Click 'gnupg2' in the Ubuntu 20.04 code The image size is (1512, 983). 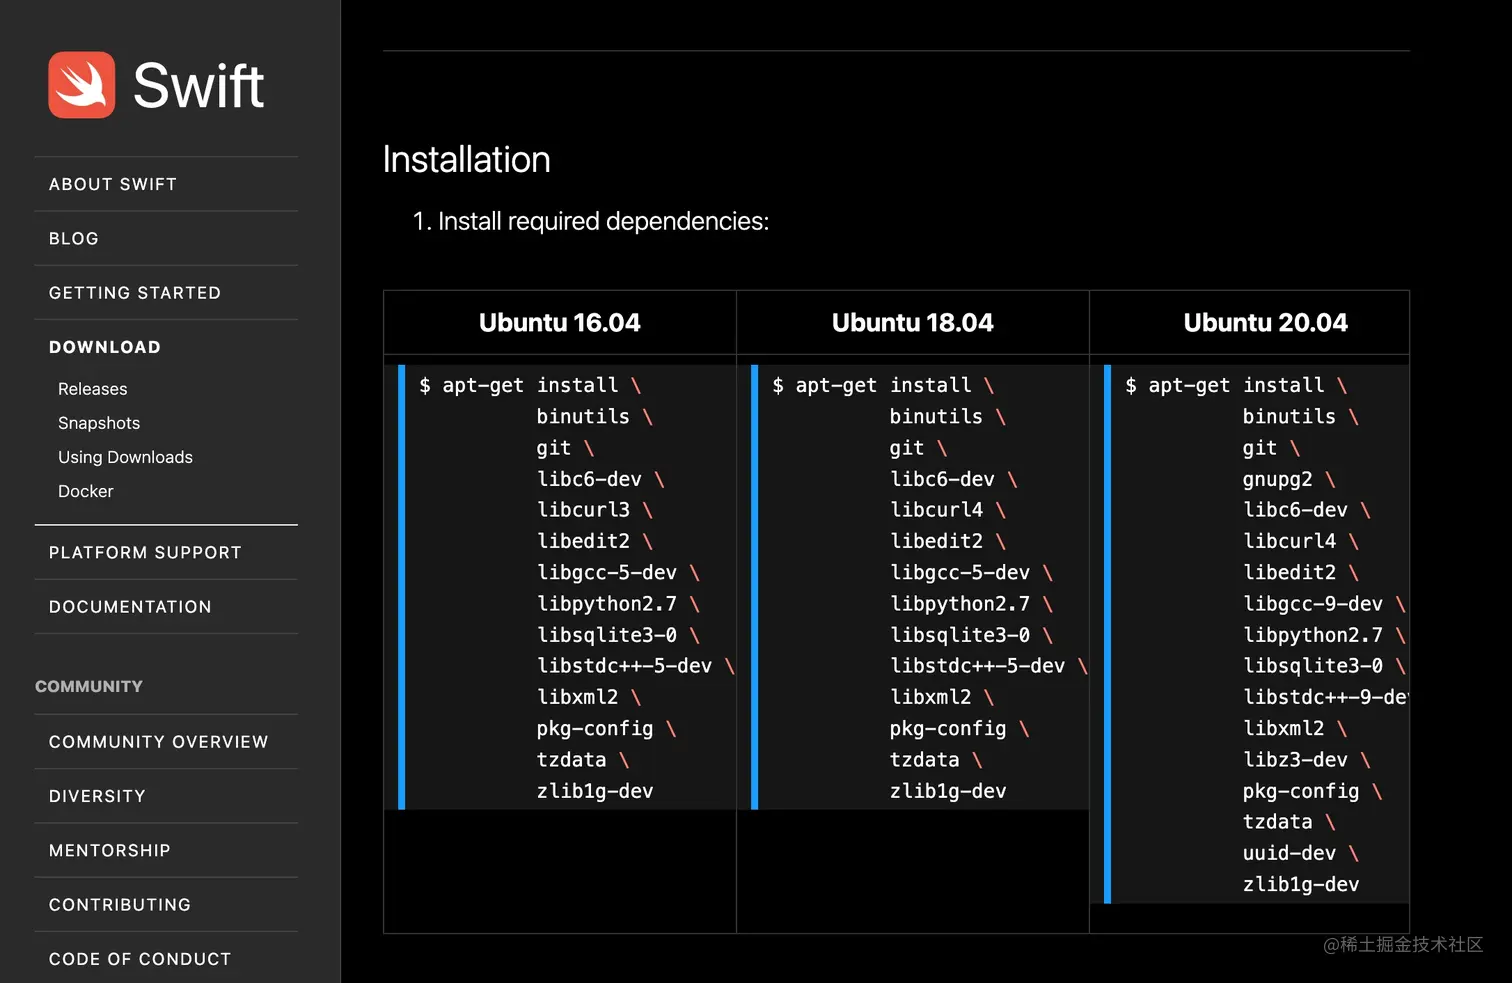click(x=1278, y=479)
